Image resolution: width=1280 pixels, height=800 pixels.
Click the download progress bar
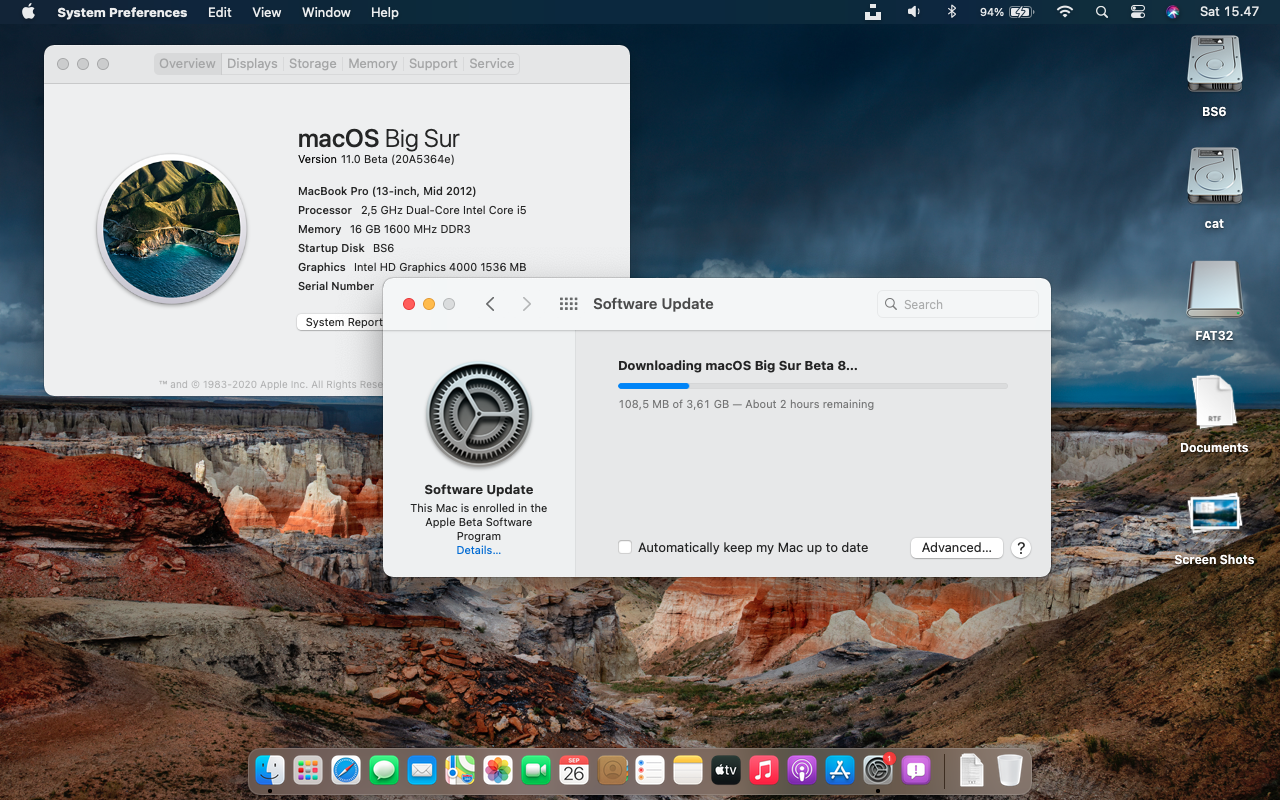(813, 385)
